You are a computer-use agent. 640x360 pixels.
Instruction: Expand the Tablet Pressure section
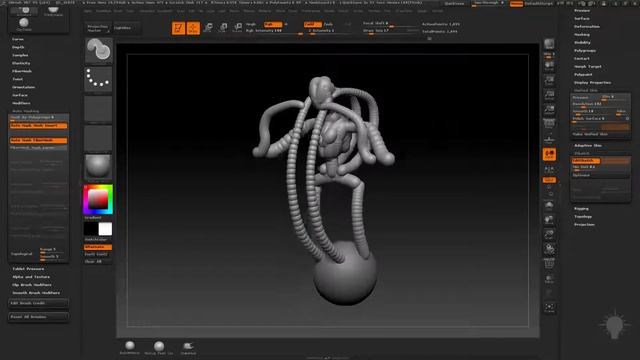(28, 269)
